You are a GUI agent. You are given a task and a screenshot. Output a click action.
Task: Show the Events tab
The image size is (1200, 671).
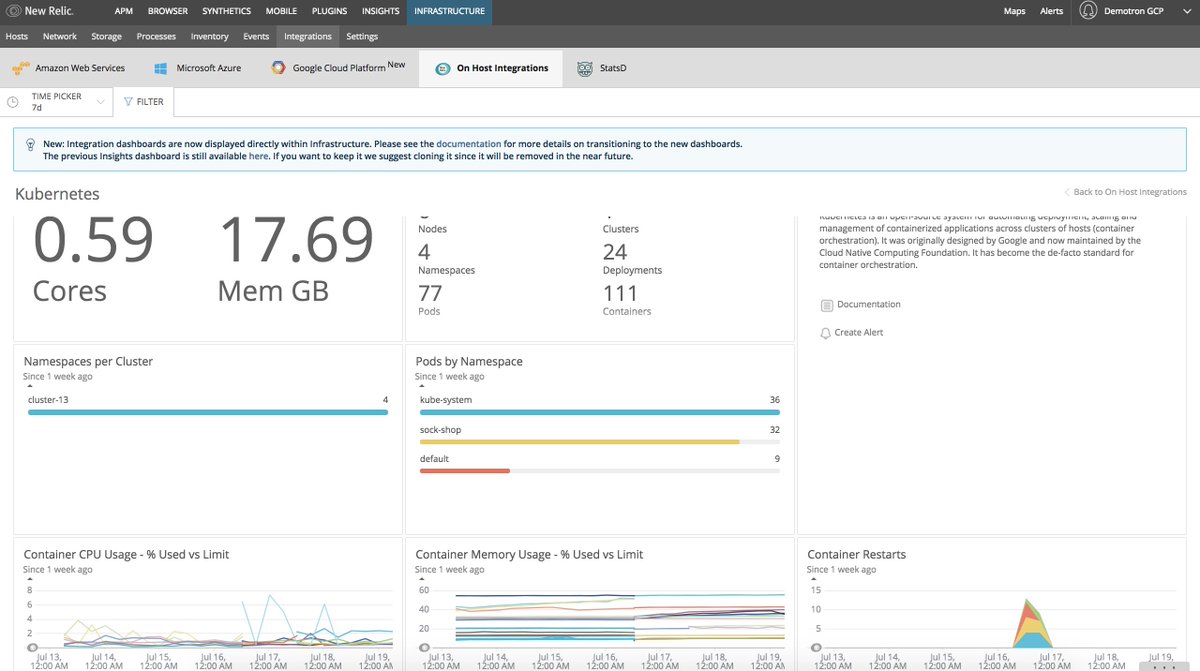point(256,37)
